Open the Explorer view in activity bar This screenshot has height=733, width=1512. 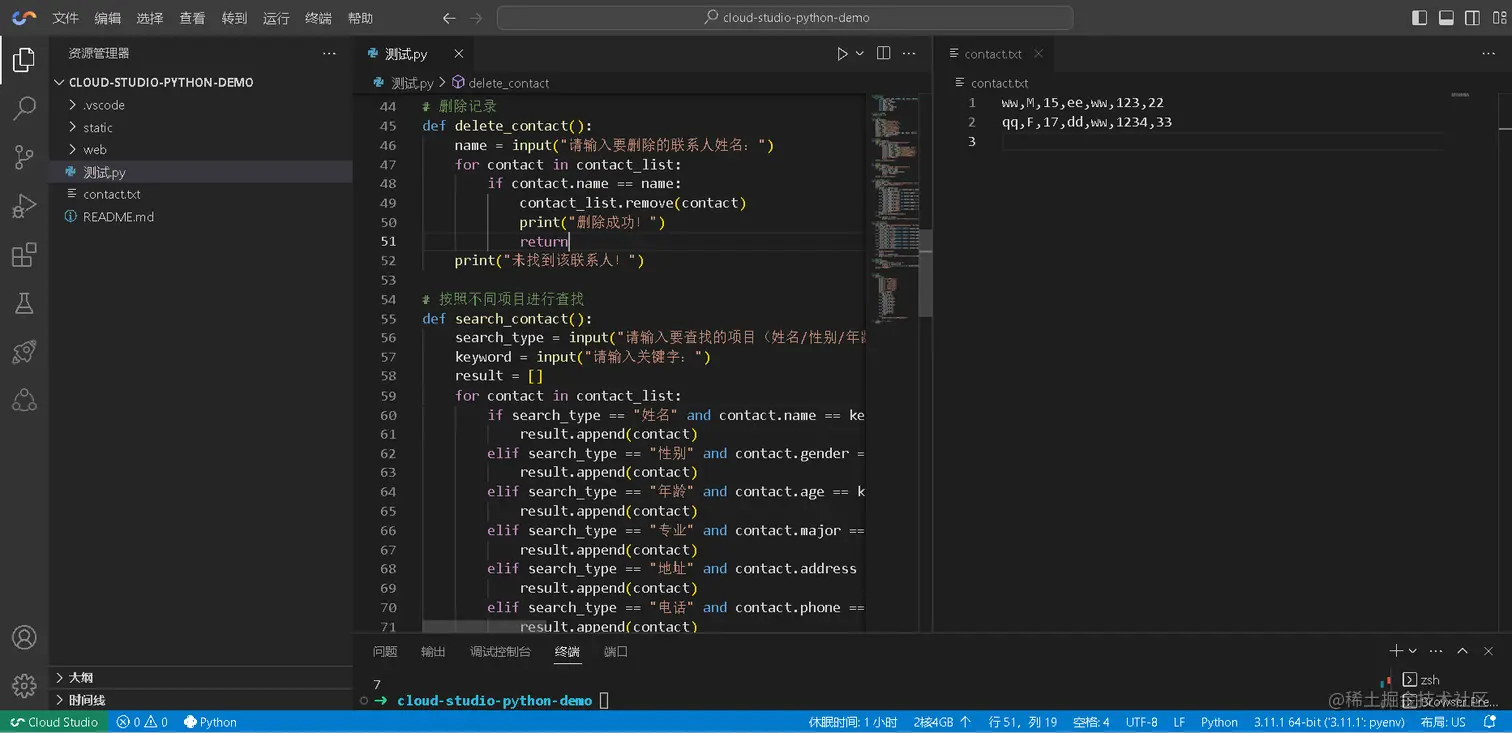[24, 61]
